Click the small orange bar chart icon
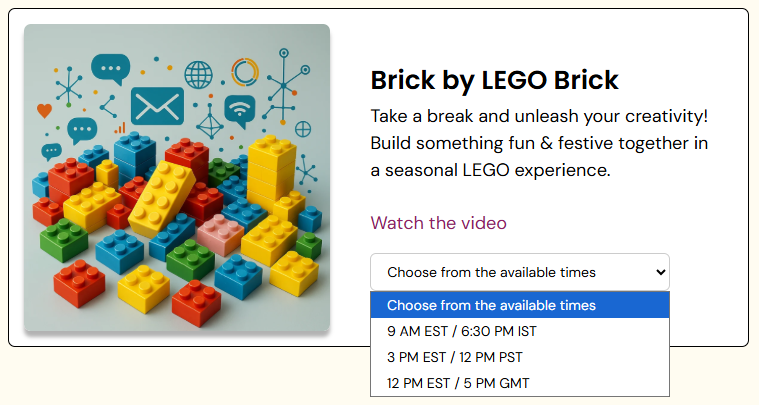Image resolution: width=759 pixels, height=405 pixels. [120, 128]
